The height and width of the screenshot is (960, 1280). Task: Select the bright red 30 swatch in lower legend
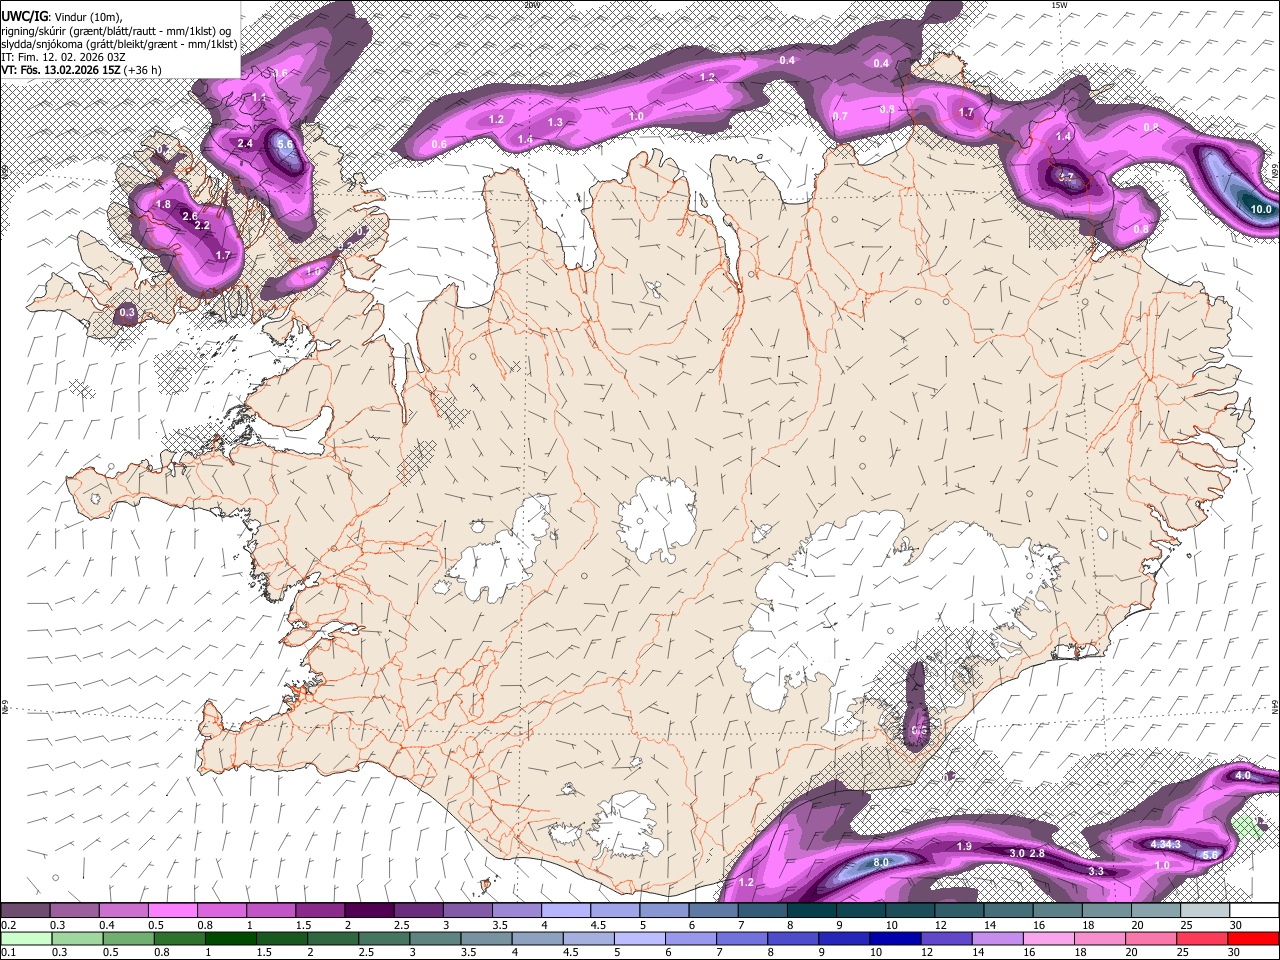point(1253,938)
